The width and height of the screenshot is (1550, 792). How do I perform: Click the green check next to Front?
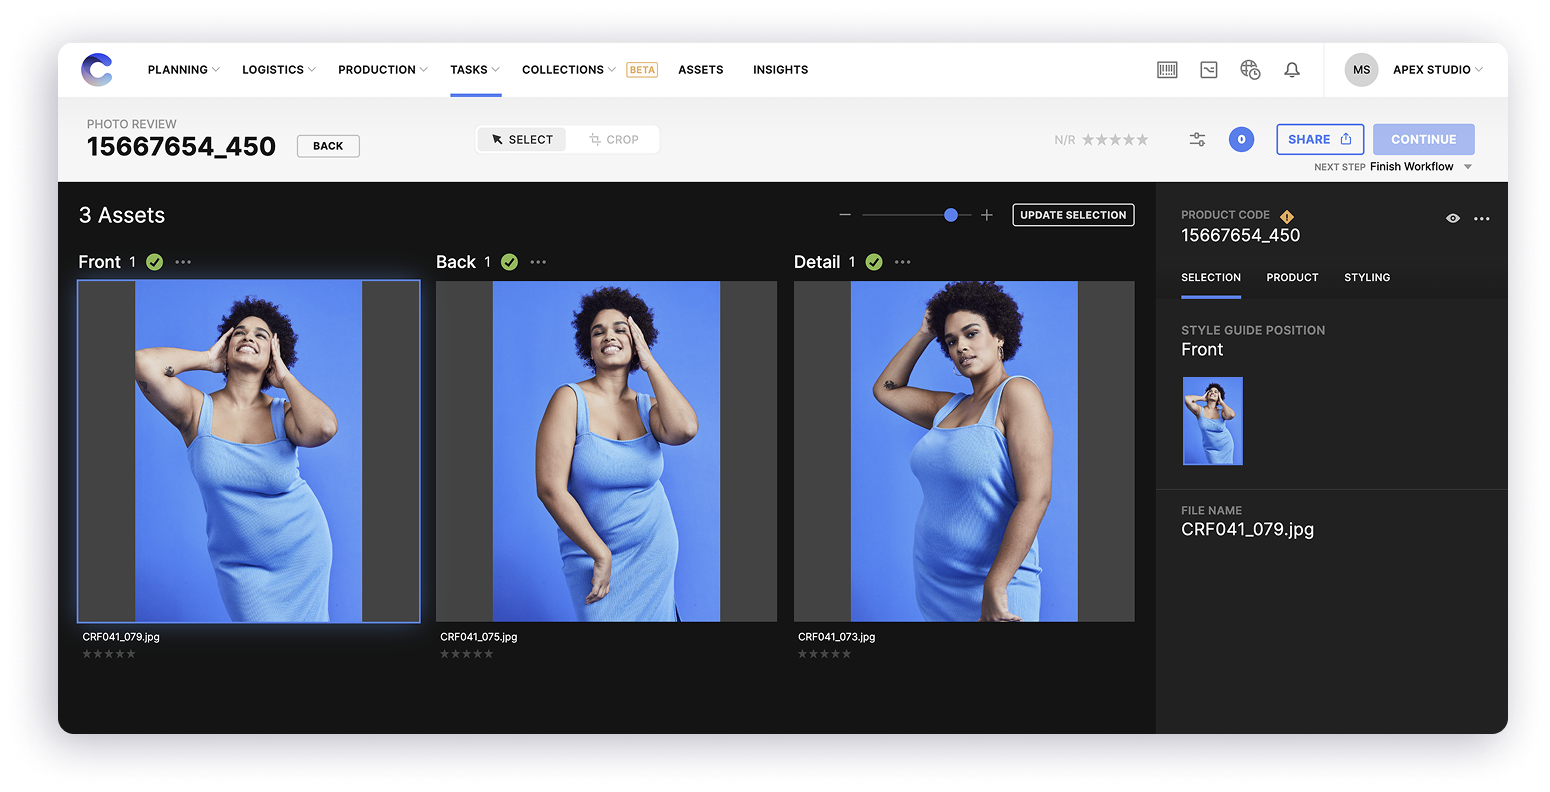pos(154,262)
